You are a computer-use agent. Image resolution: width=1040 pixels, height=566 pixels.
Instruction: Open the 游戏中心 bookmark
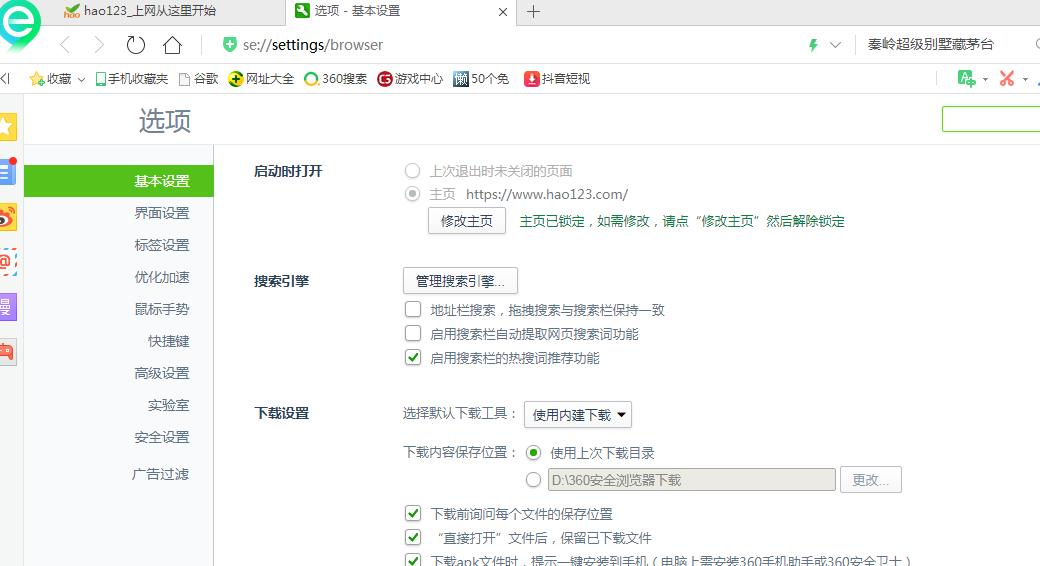[x=409, y=79]
